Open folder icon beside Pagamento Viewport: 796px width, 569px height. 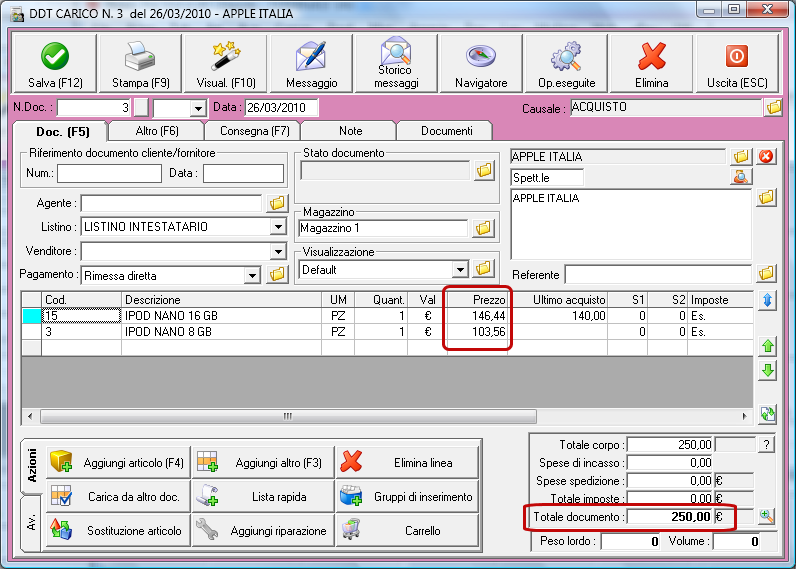277,275
